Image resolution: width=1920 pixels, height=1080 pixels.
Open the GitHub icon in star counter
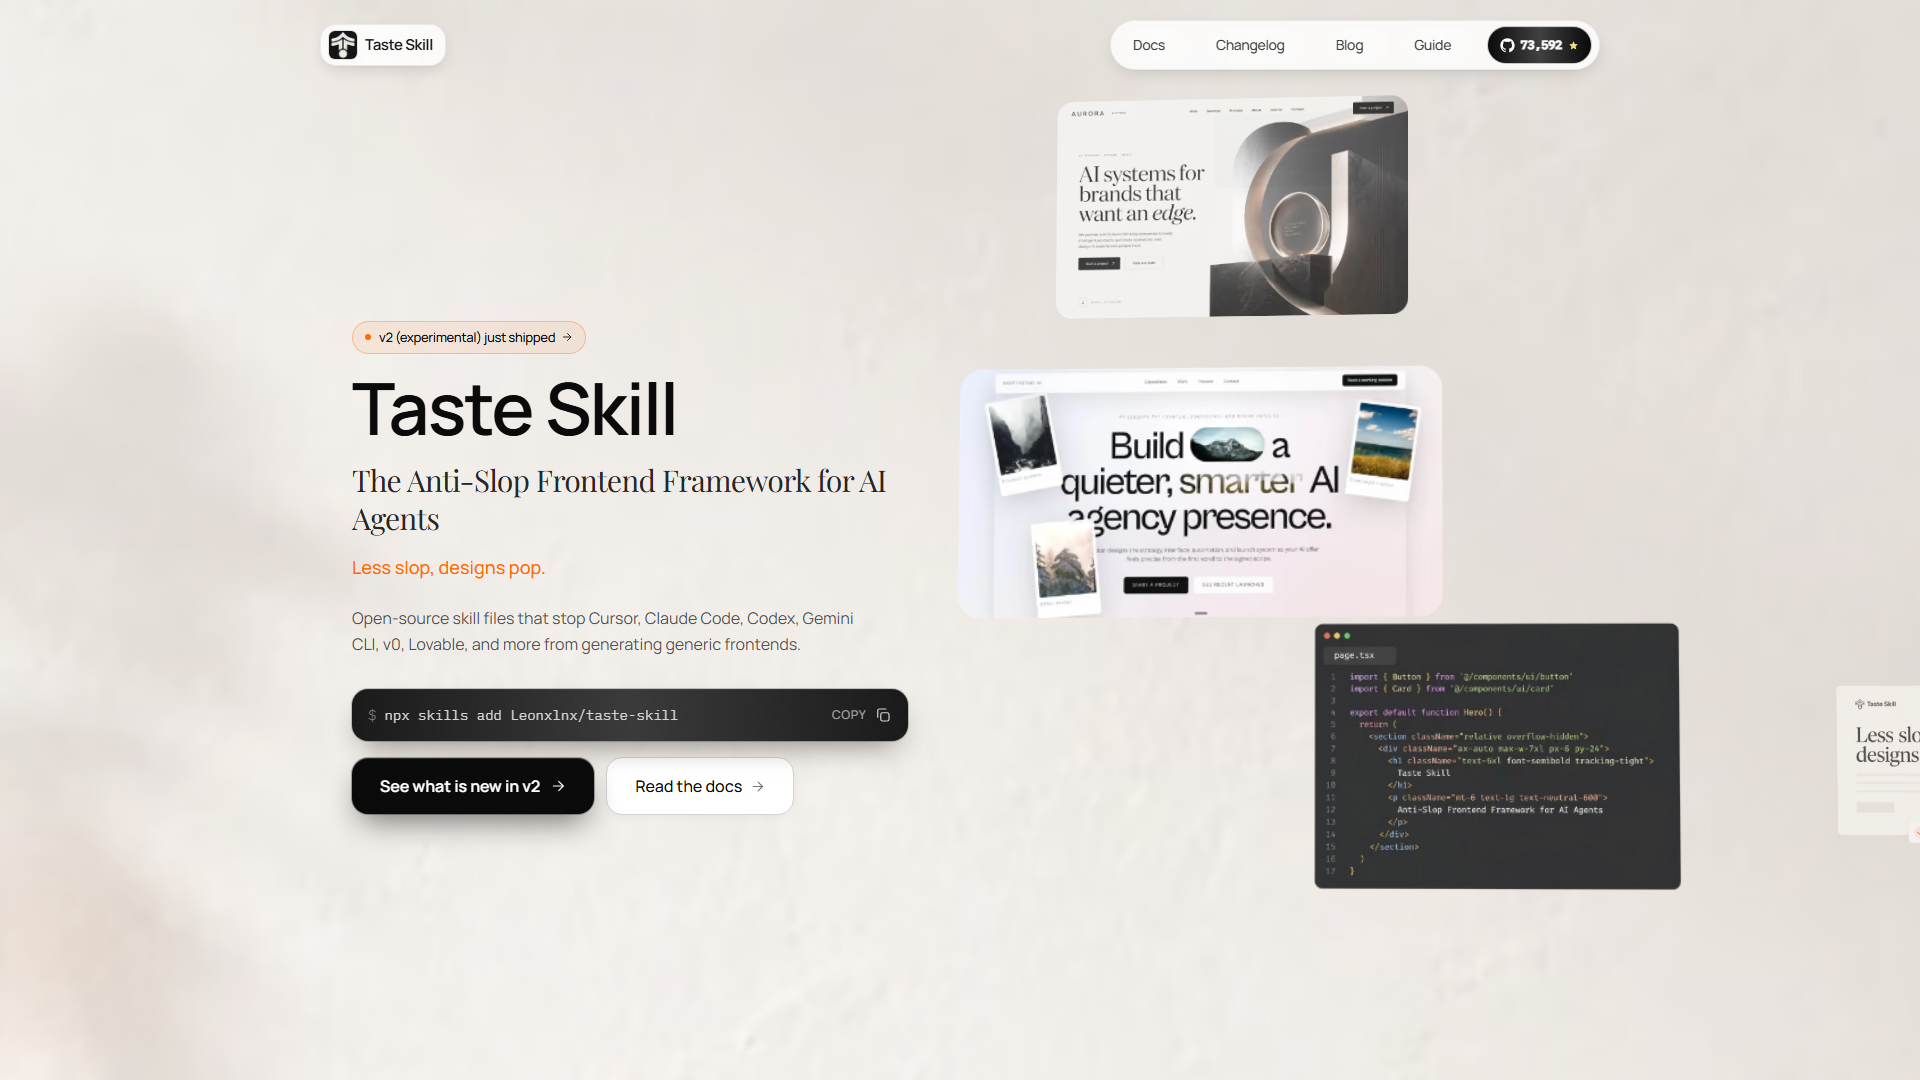1507,45
